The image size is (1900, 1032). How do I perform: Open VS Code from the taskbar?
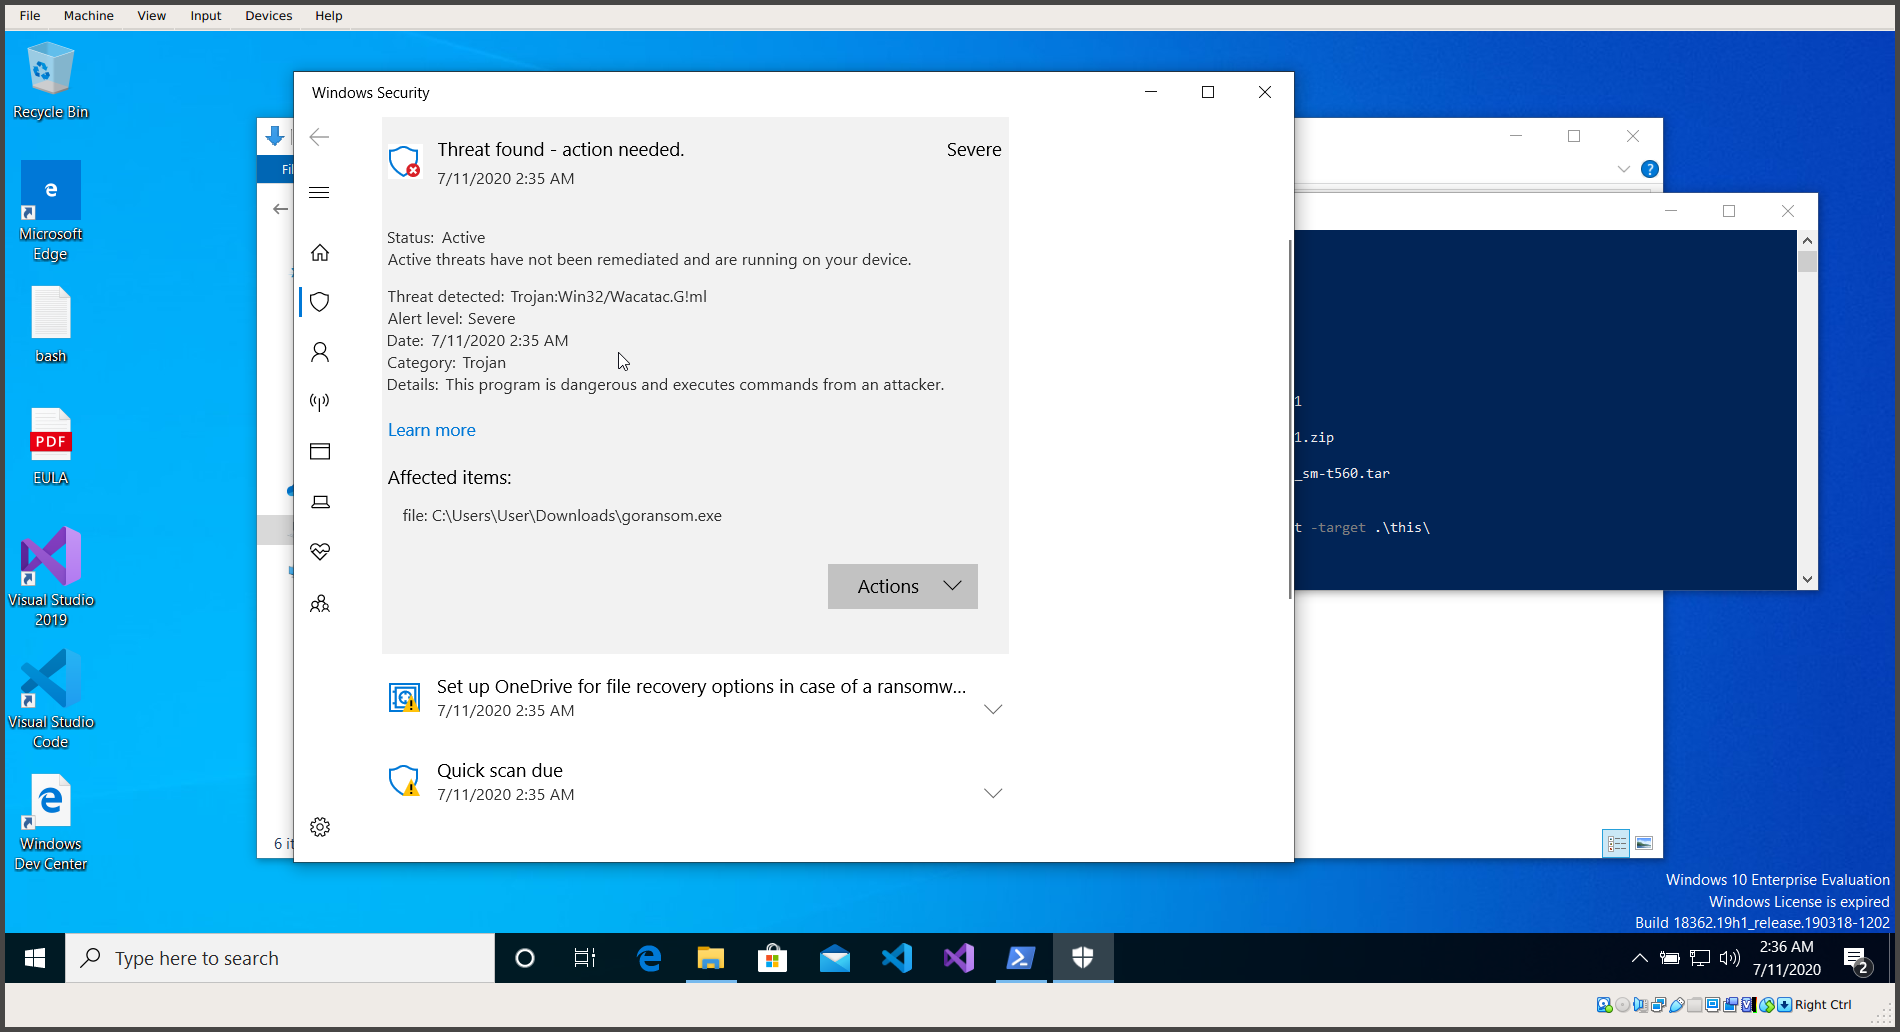(897, 958)
